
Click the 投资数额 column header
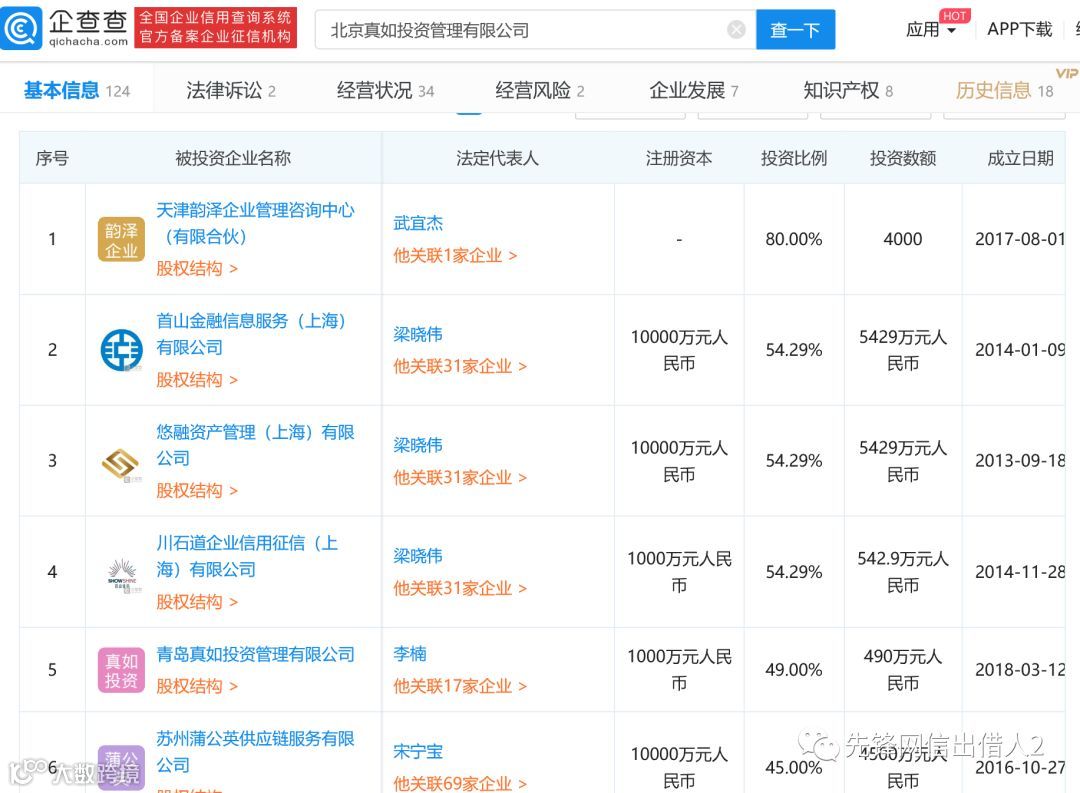tap(903, 158)
